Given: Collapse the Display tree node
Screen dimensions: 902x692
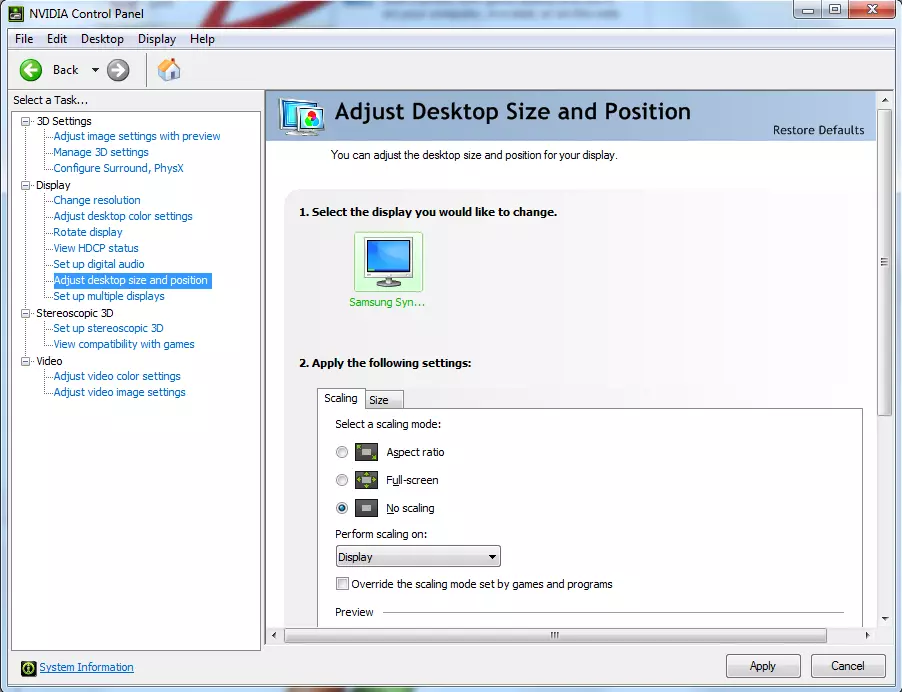Looking at the screenshot, I should [25, 185].
